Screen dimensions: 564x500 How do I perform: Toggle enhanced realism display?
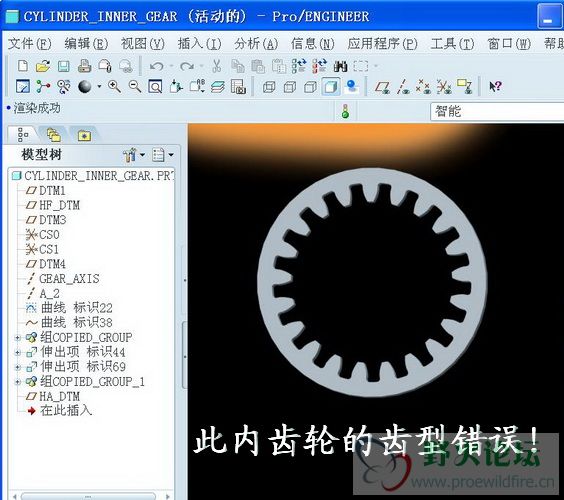pos(351,87)
